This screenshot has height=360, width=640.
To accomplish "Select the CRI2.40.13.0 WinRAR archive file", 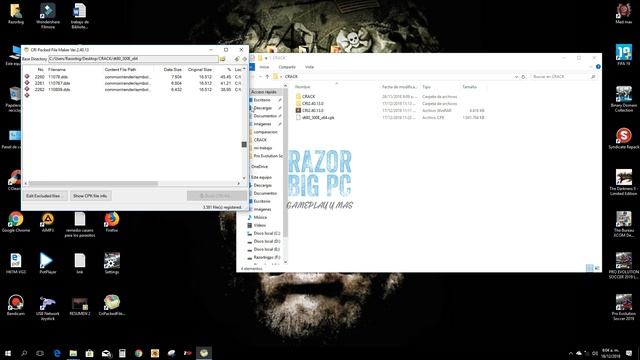I will click(313, 111).
